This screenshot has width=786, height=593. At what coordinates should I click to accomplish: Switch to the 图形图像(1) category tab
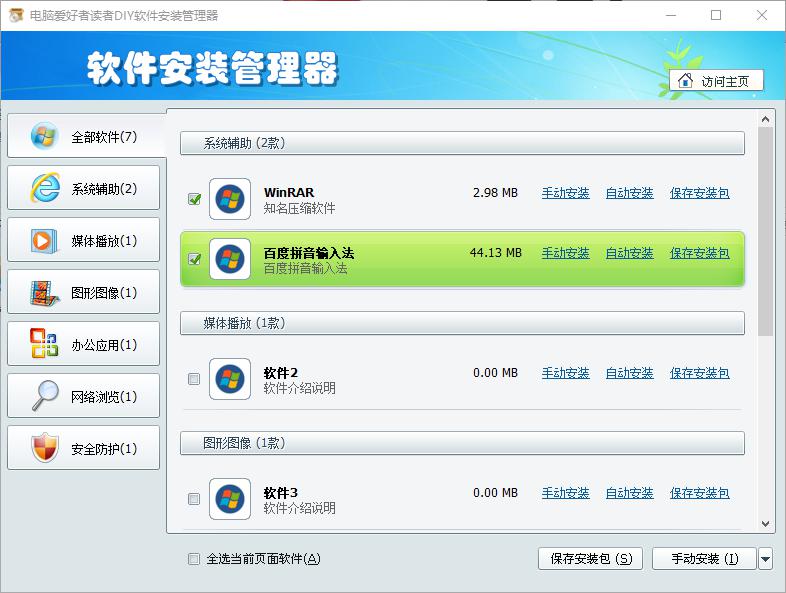[84, 293]
